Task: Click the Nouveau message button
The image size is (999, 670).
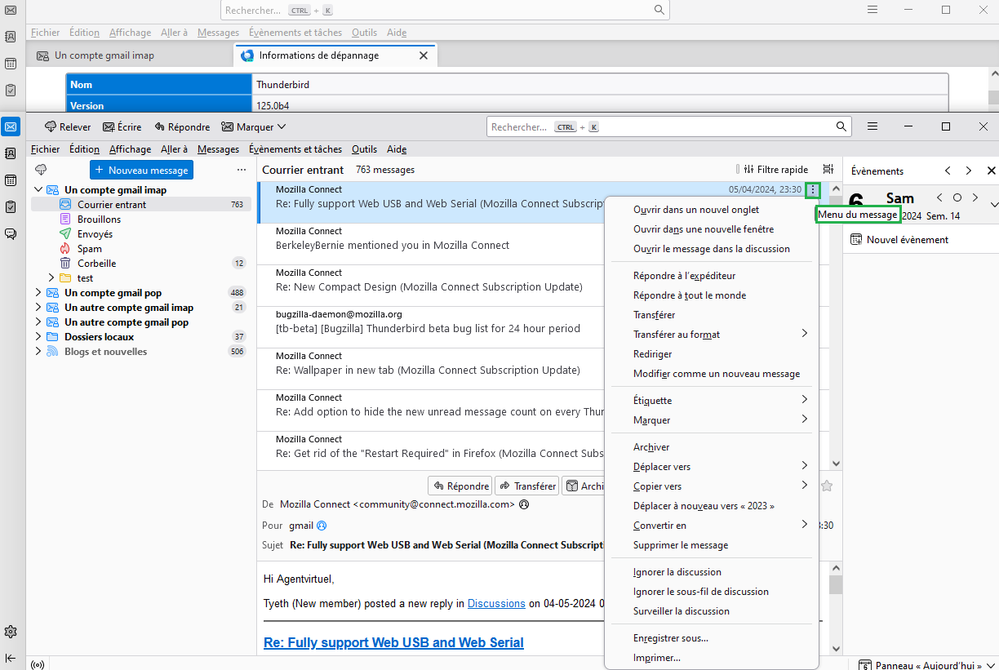Action: point(141,170)
